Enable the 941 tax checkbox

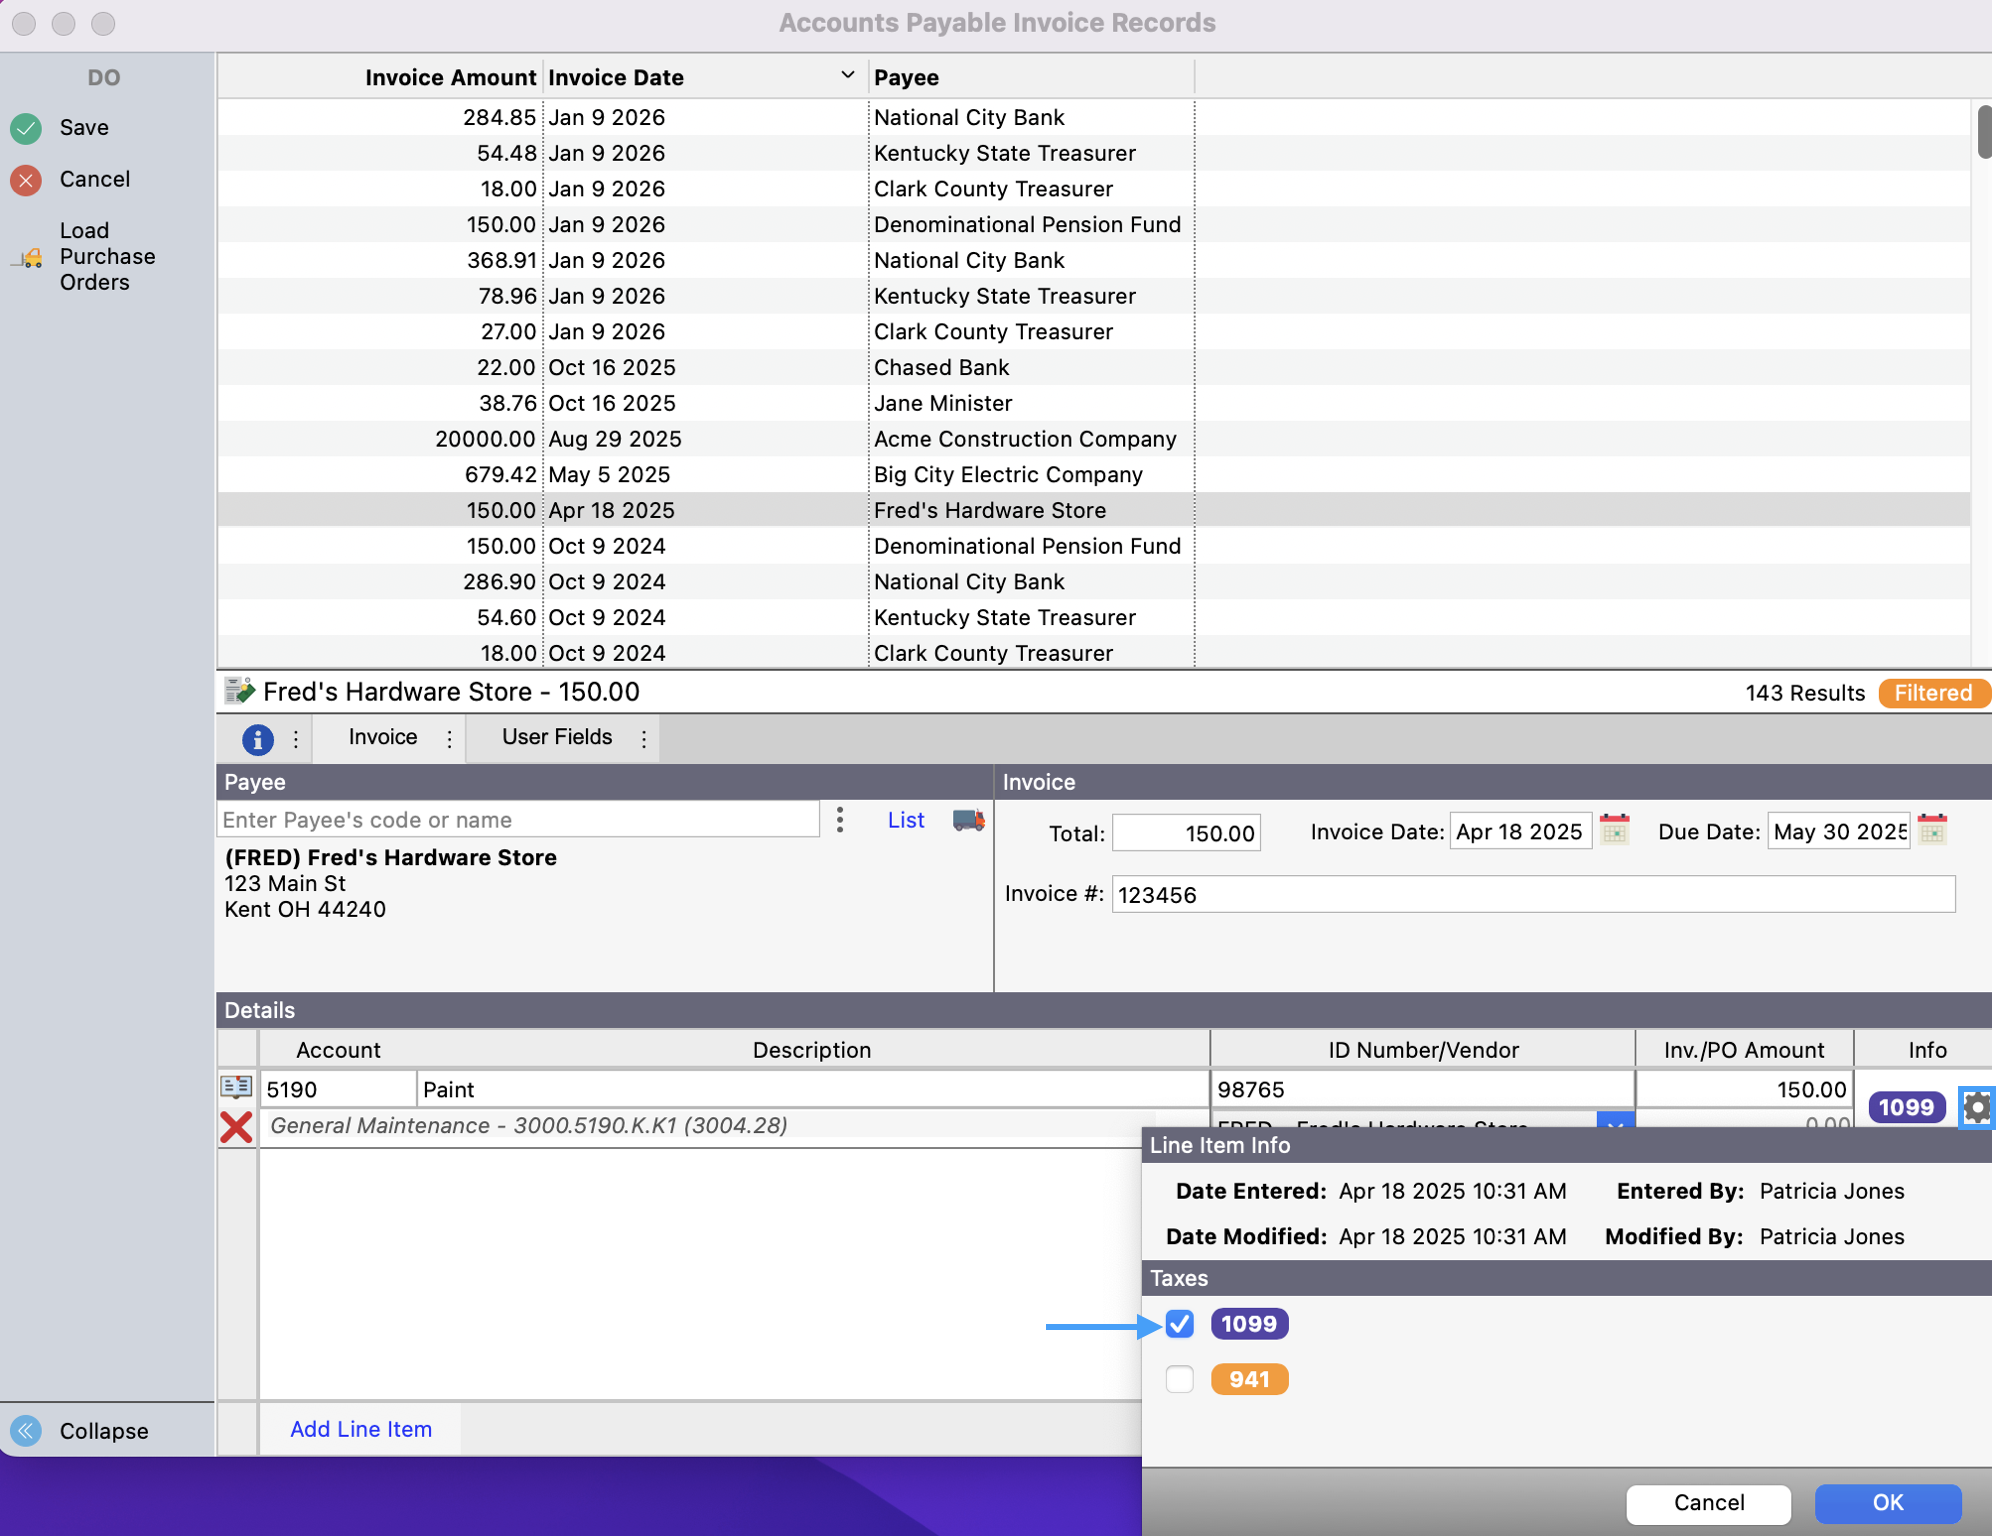click(x=1180, y=1379)
